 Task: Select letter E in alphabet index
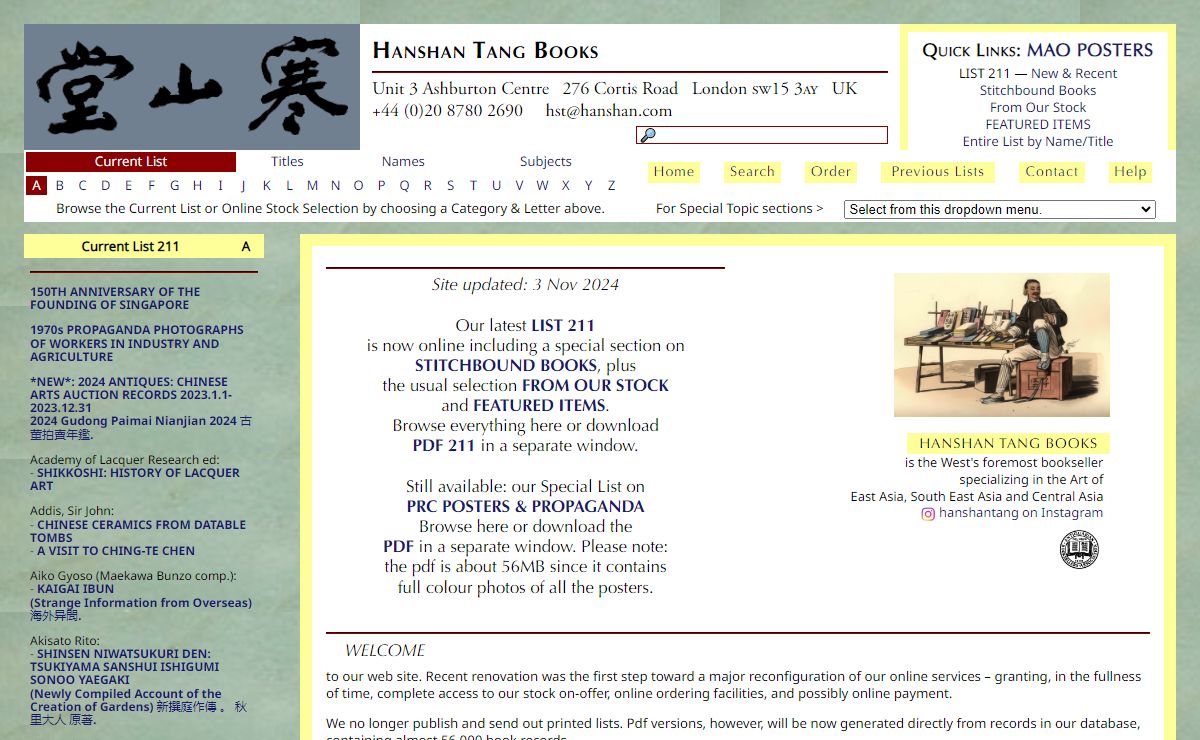coord(128,186)
